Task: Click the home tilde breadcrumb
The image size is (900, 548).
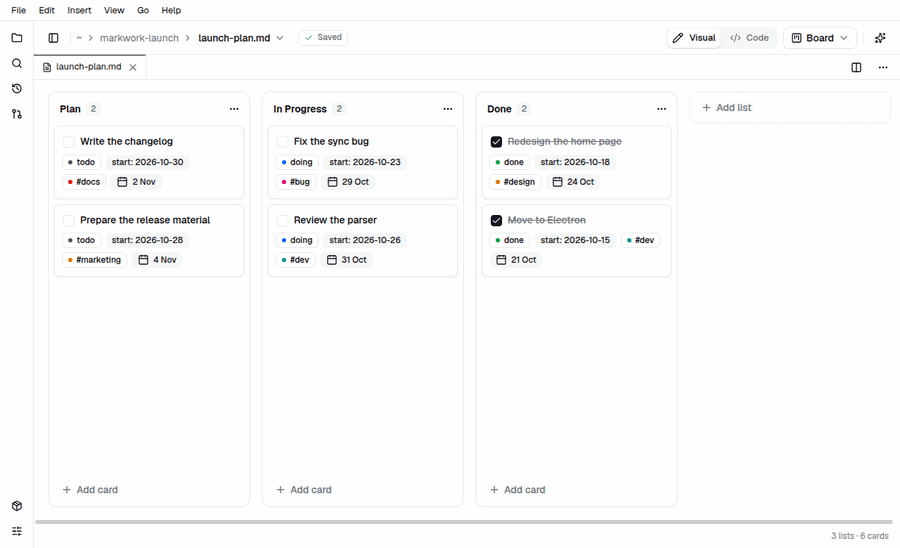Action: click(79, 38)
